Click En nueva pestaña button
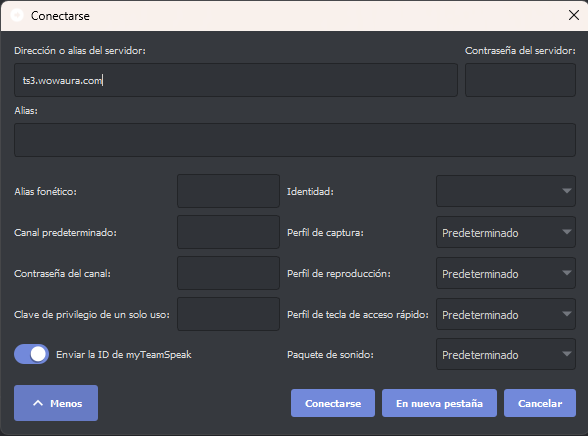The image size is (588, 436). (439, 403)
